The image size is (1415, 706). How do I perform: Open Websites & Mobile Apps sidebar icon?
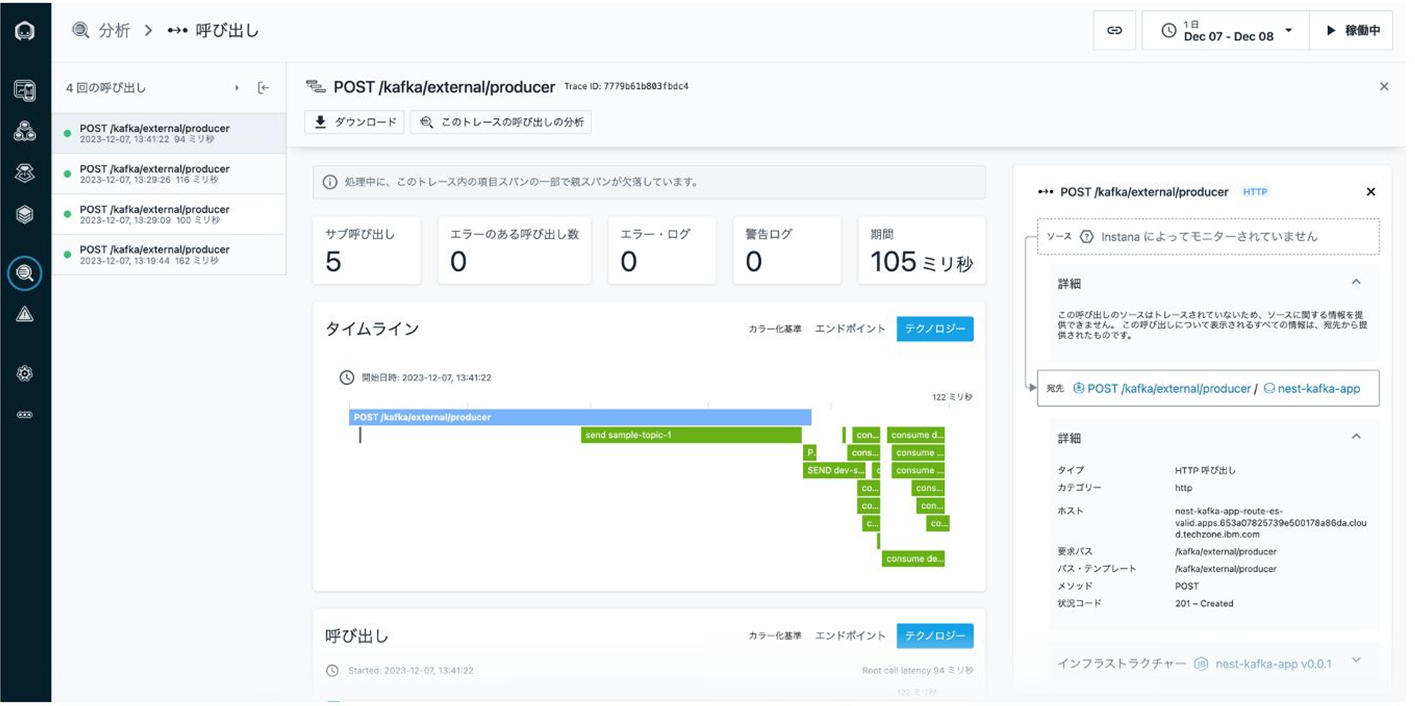(x=25, y=90)
